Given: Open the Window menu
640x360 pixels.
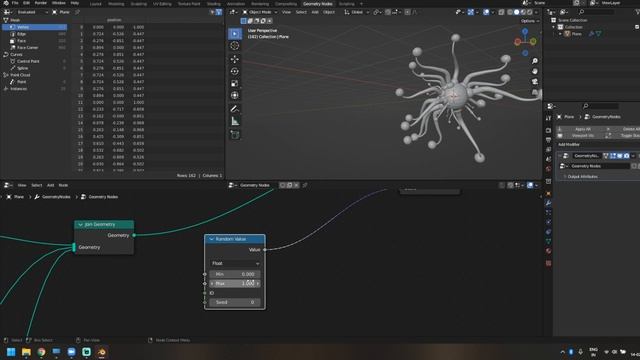Looking at the screenshot, I should coord(58,3).
